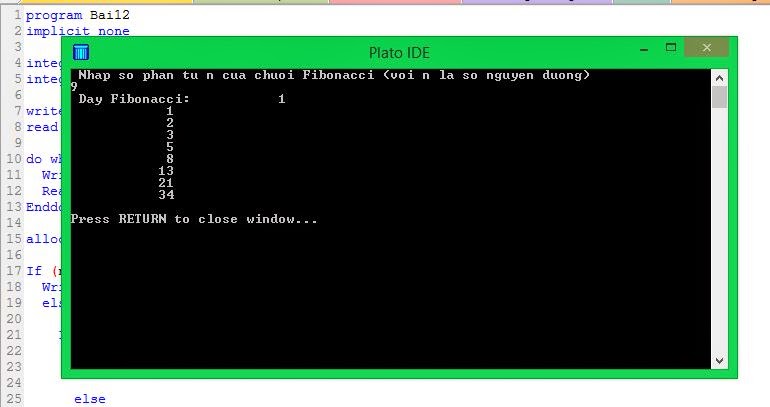Screen dimensions: 770x407
Task: Click the 'Day Fibonacci:' output line
Action: pos(182,99)
